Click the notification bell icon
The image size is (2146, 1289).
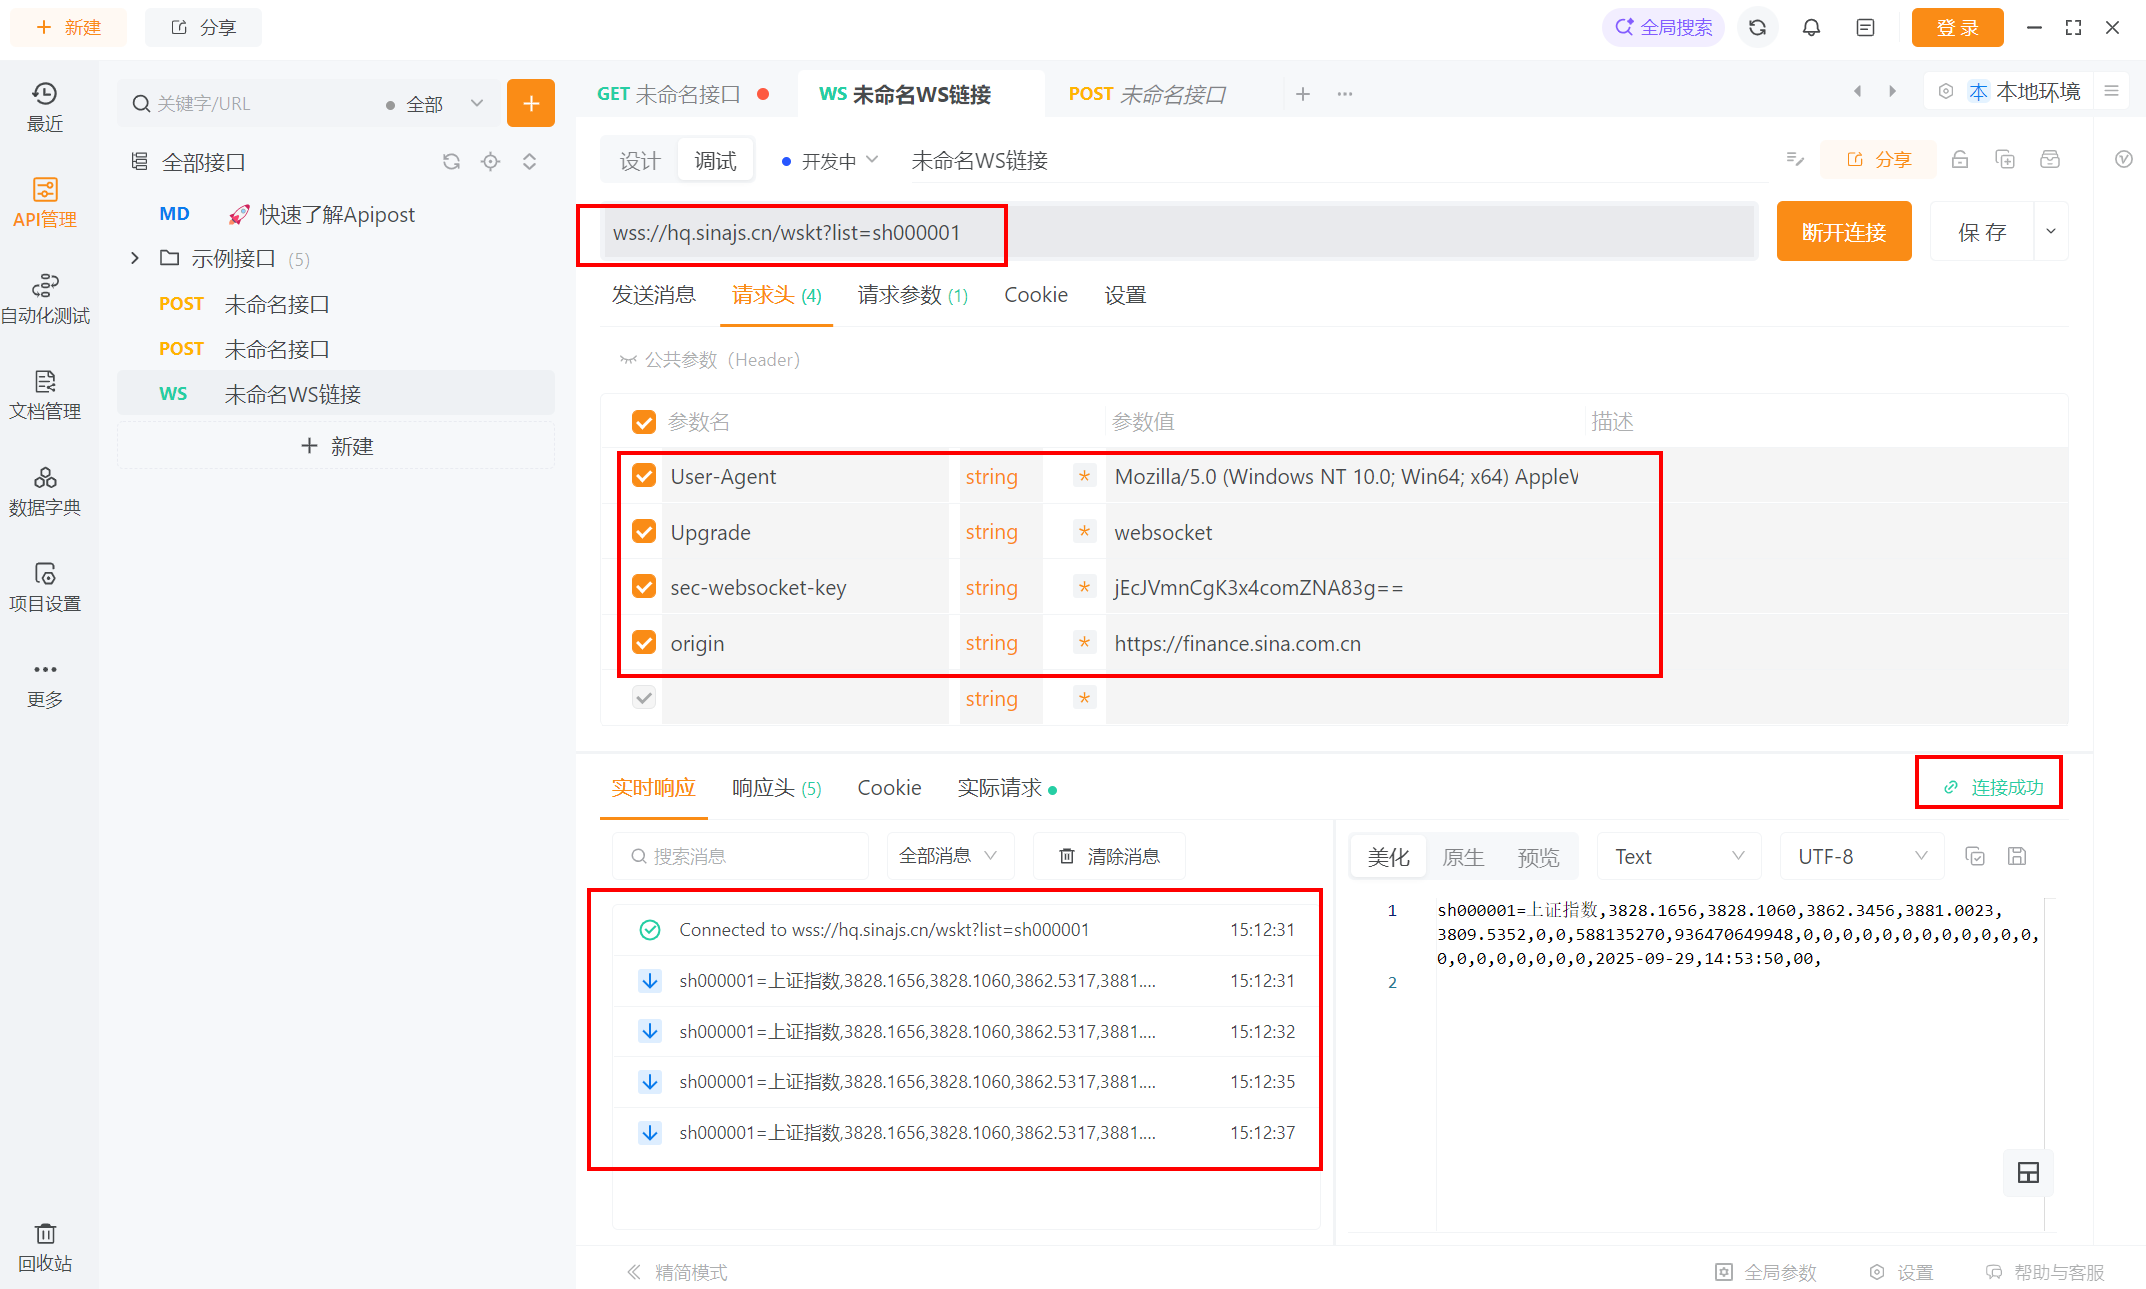click(x=1811, y=28)
